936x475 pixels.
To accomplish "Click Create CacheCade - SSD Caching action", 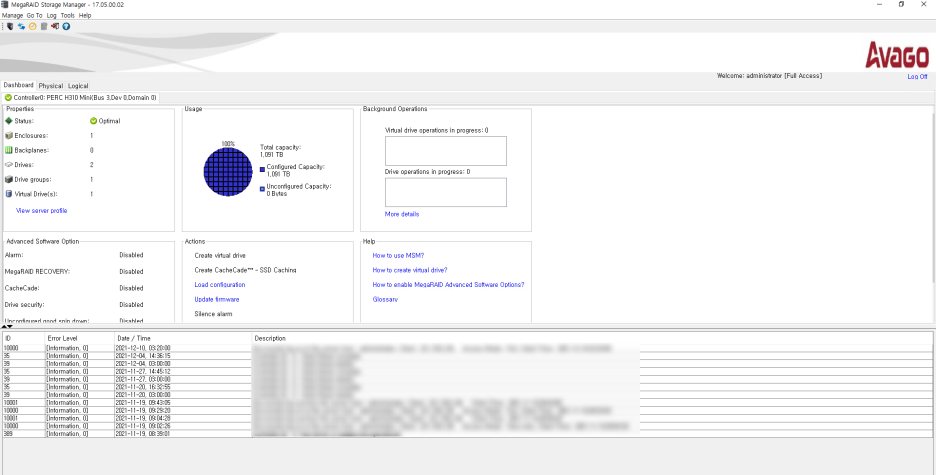I will [x=245, y=270].
